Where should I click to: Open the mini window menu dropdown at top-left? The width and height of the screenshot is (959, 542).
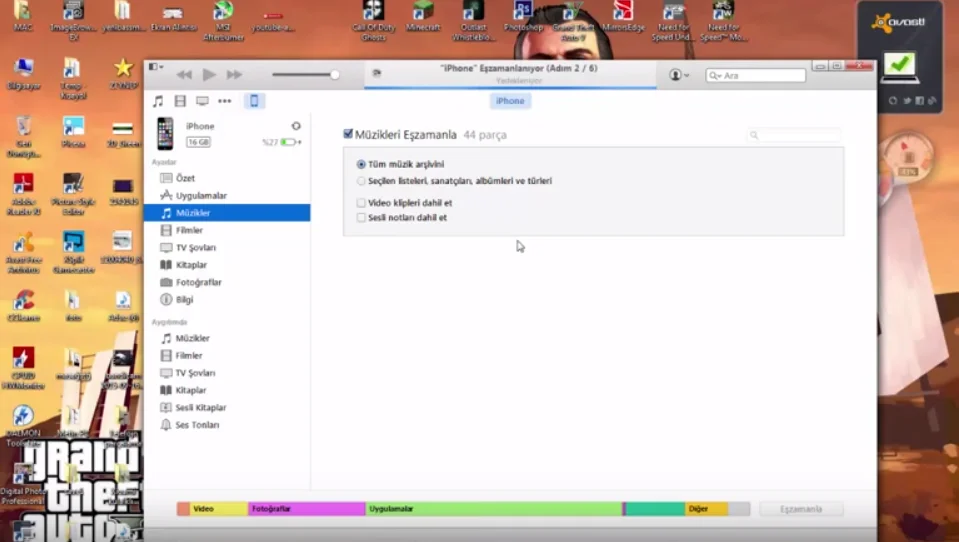[155, 67]
